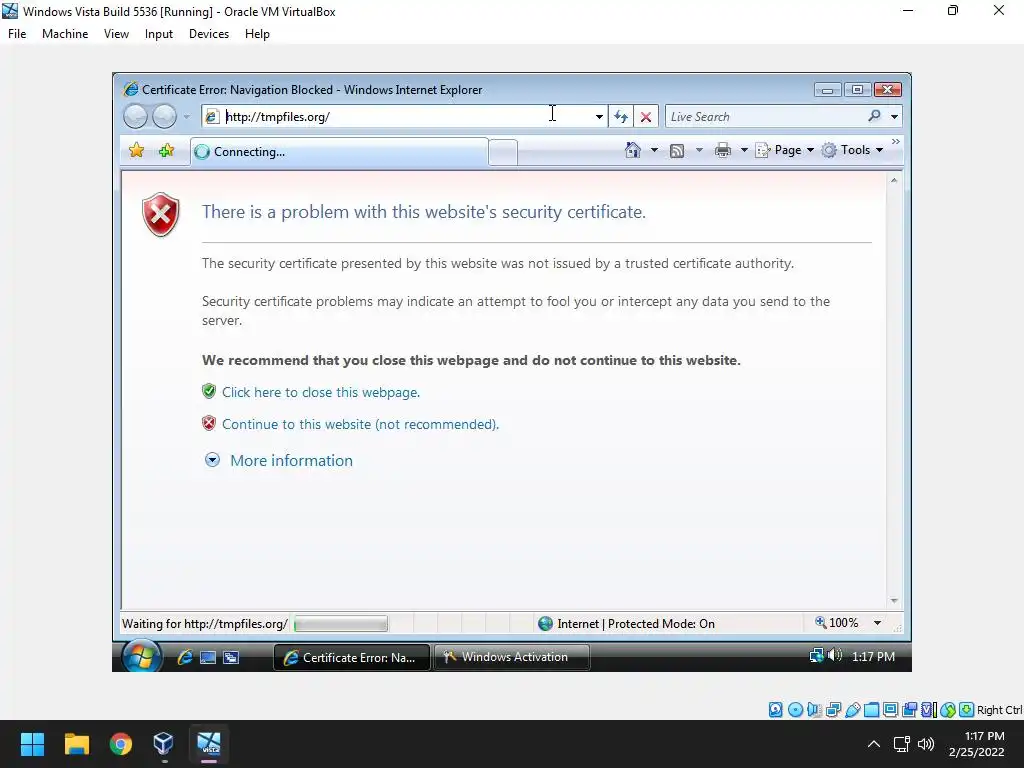Click VirtualBox CPU virtualization indicator

point(929,710)
